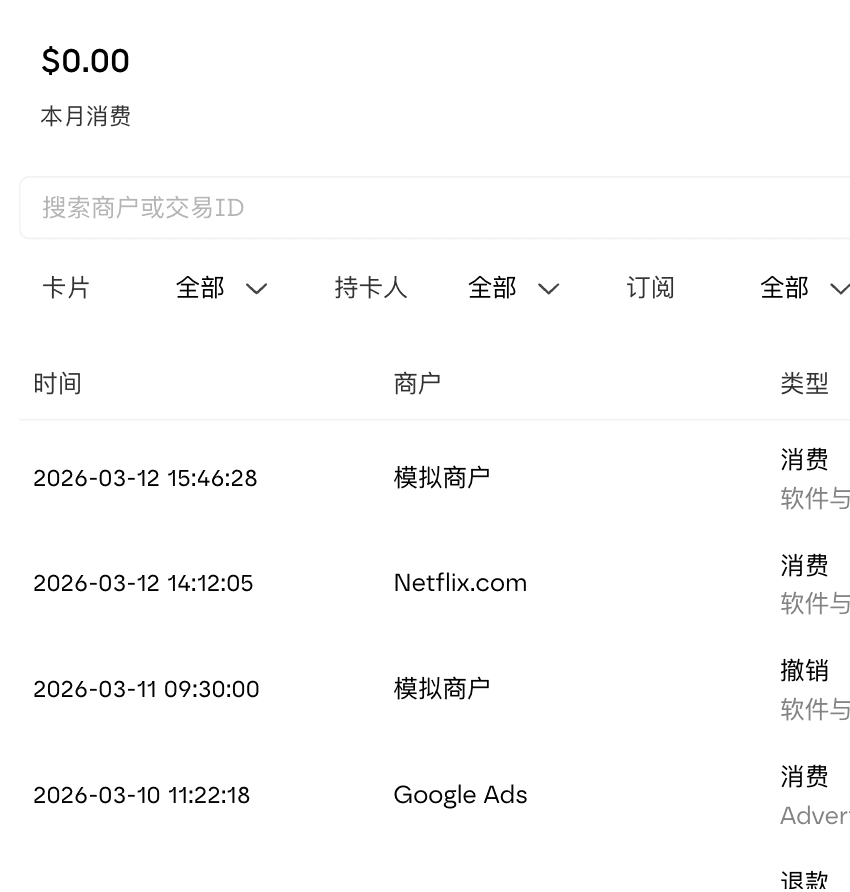
Task: Click 模拟商户 in the 09:30:00 row
Action: 441,689
